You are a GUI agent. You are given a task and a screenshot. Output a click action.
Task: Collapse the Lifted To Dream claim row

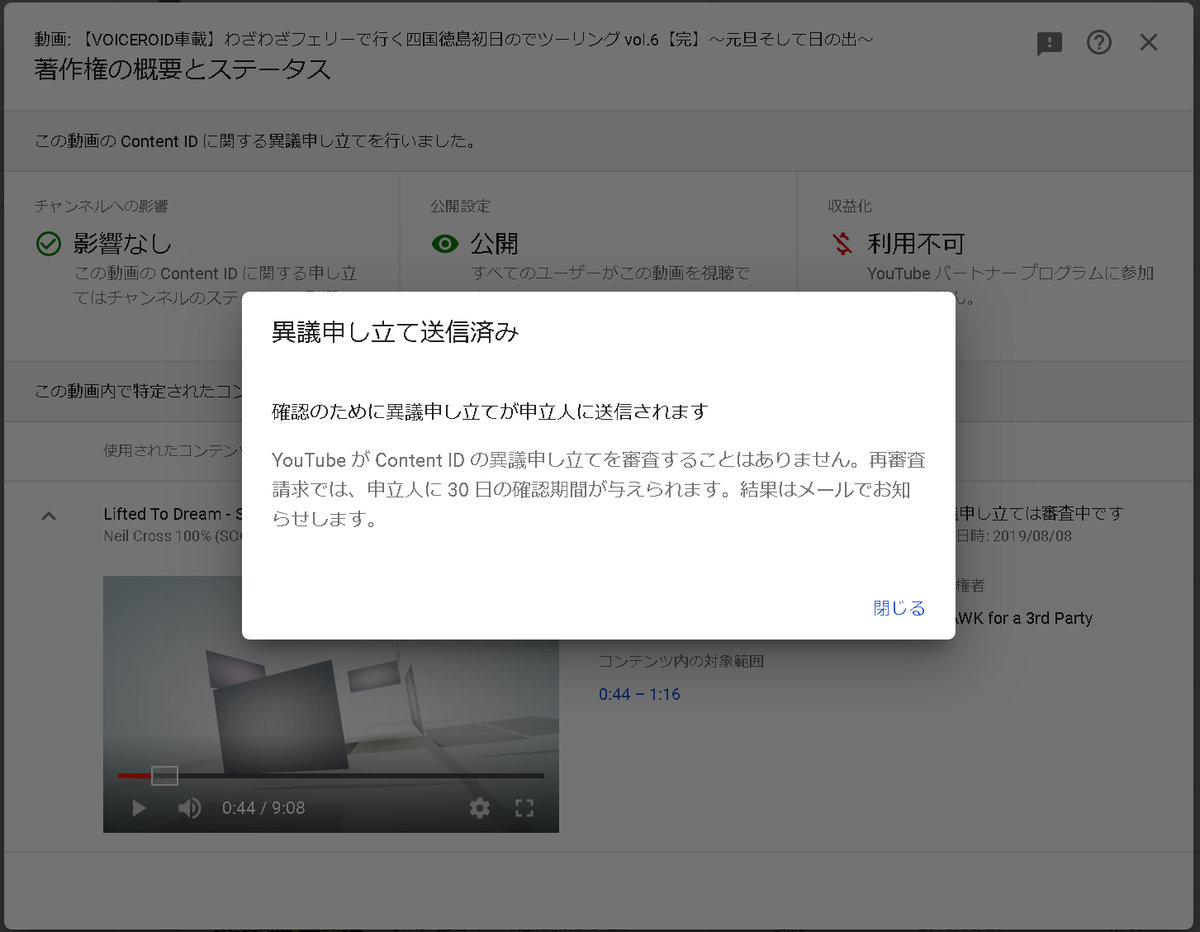[48, 516]
